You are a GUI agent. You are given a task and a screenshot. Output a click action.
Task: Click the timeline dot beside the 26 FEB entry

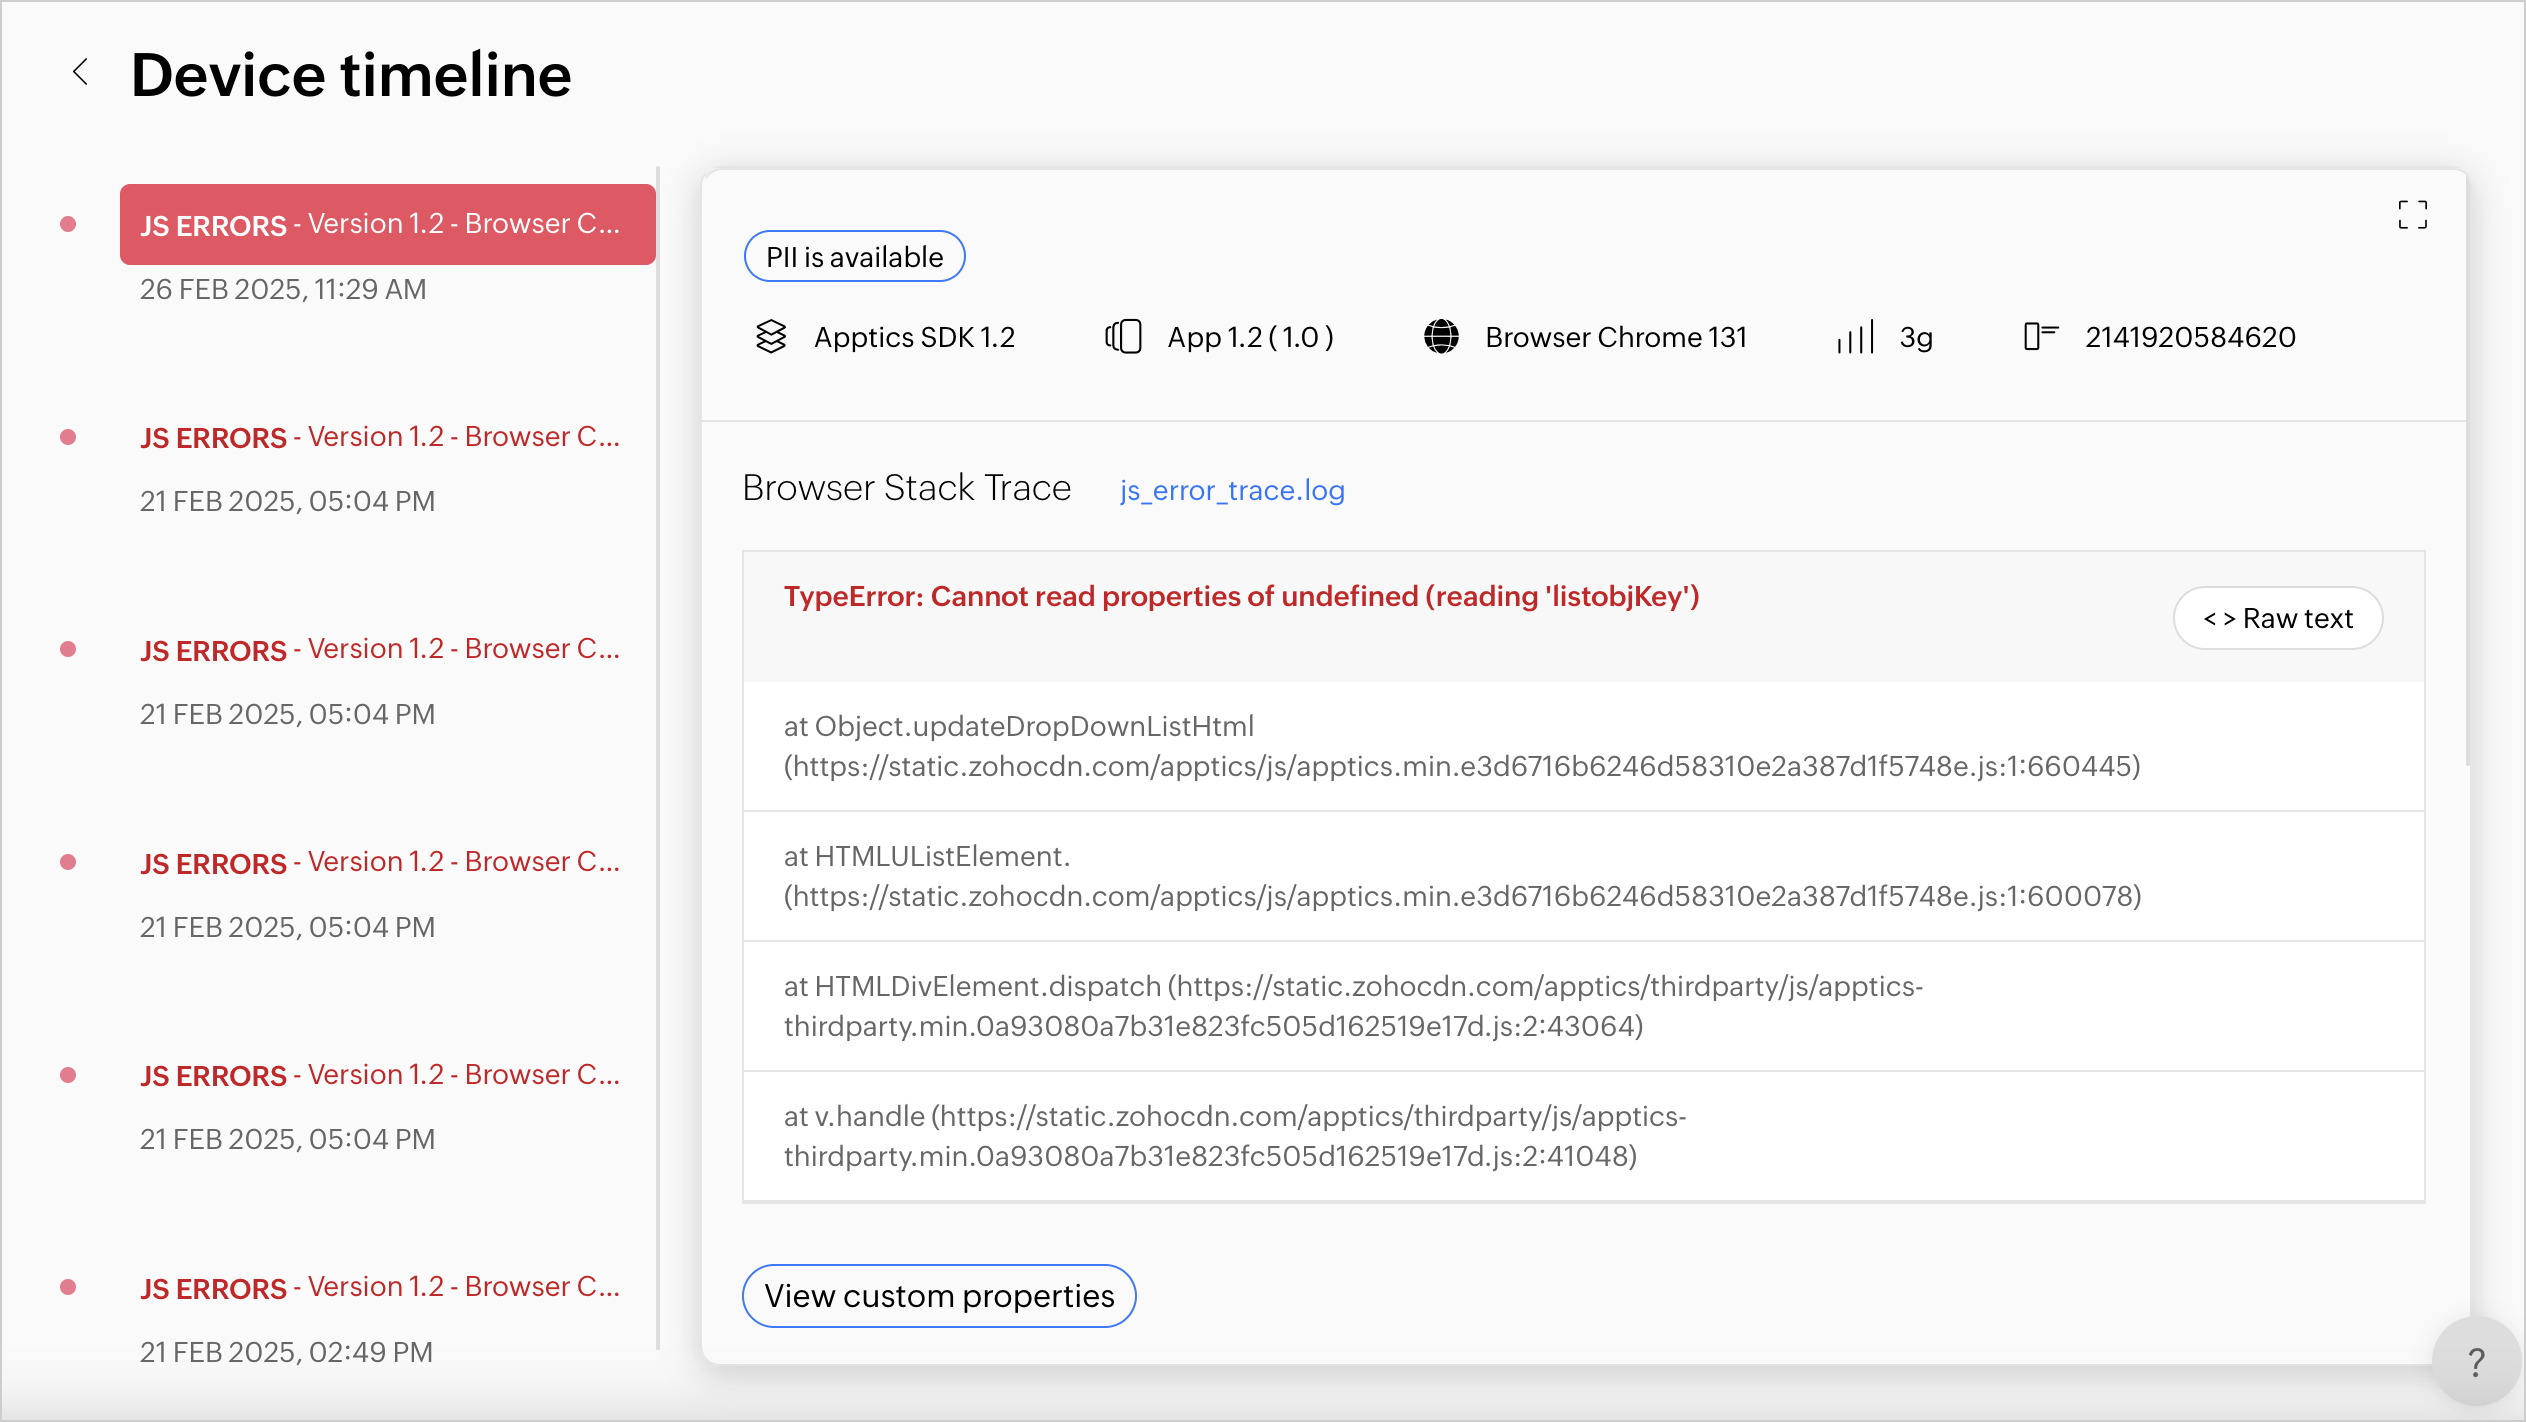point(68,224)
